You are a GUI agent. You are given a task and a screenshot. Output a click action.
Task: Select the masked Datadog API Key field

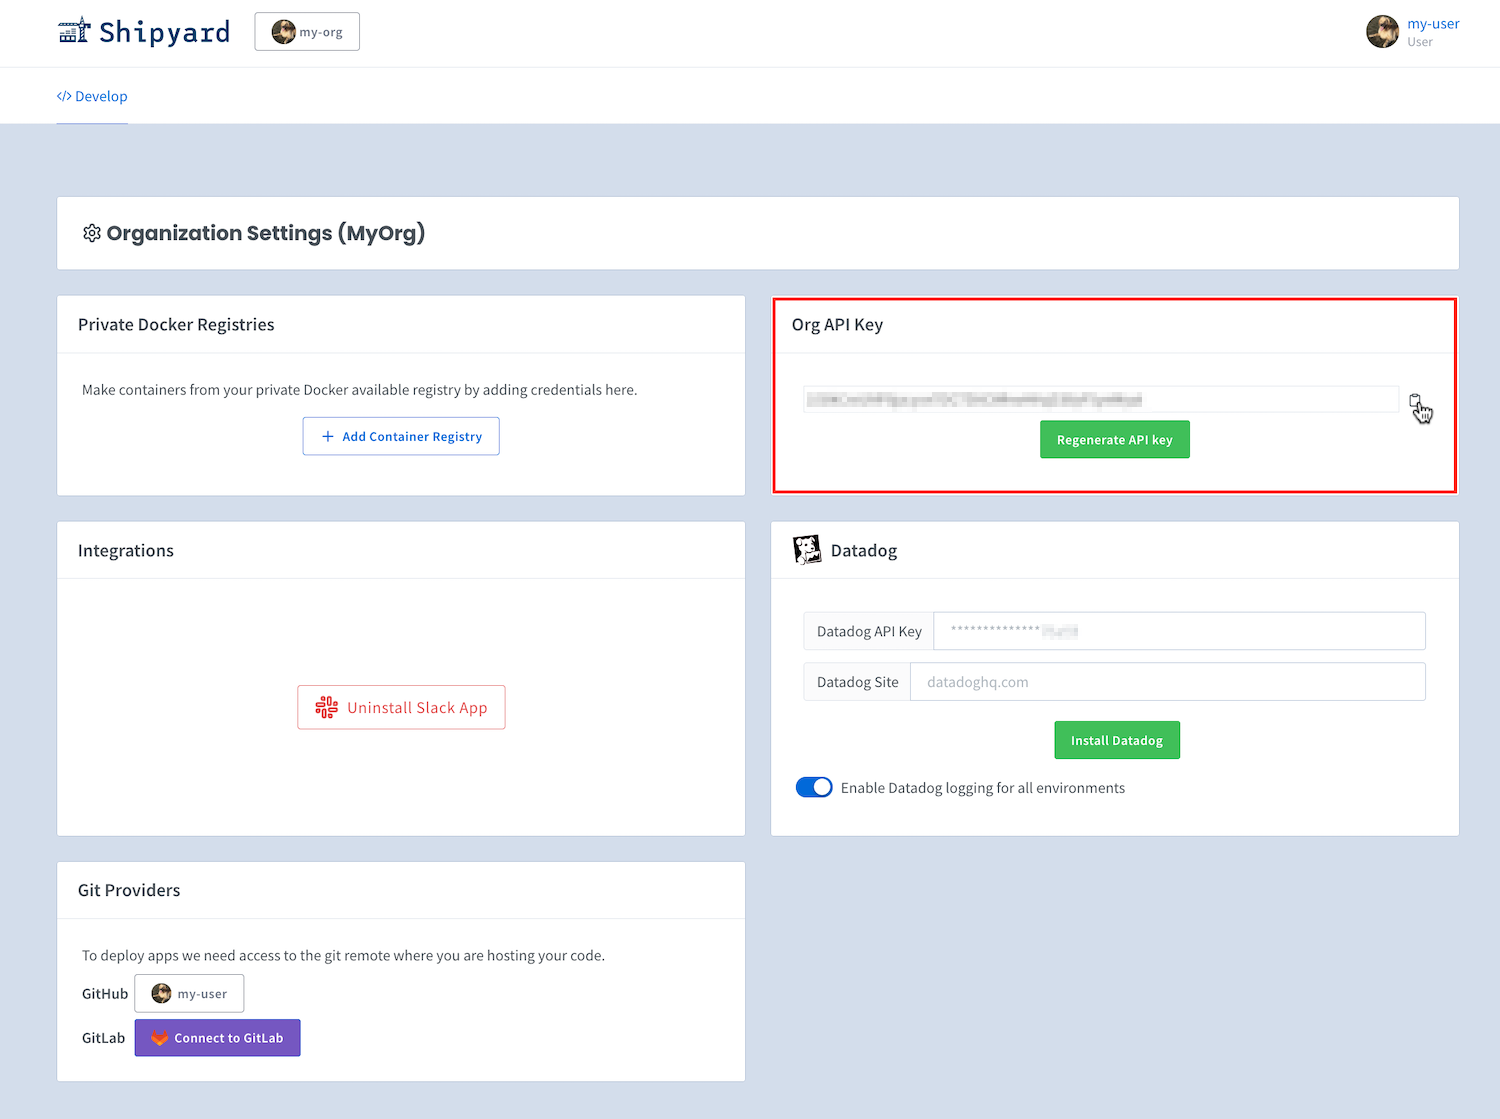[x=1178, y=630]
